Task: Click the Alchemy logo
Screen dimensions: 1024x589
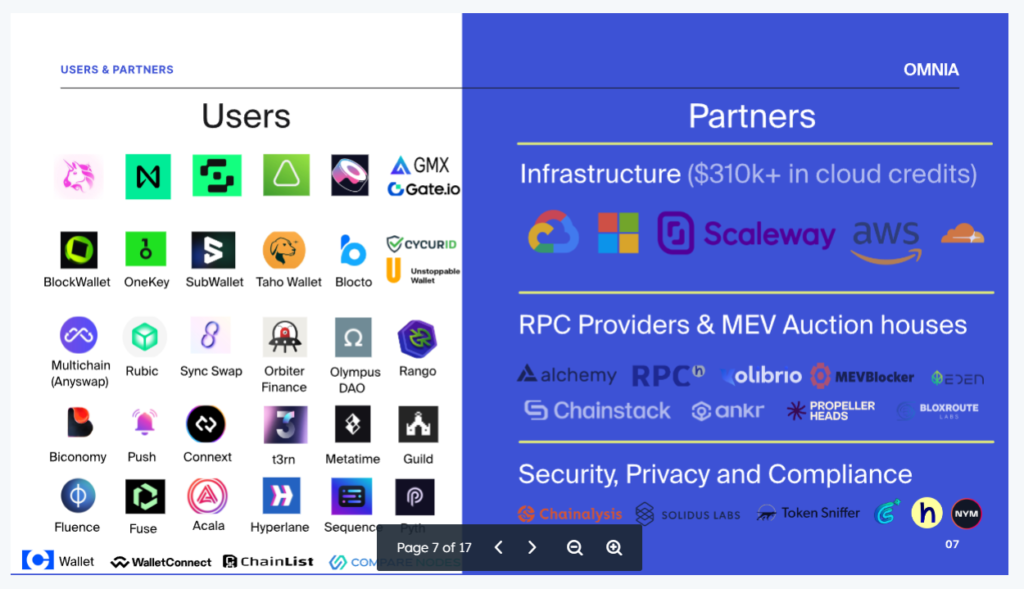Action: [x=567, y=374]
